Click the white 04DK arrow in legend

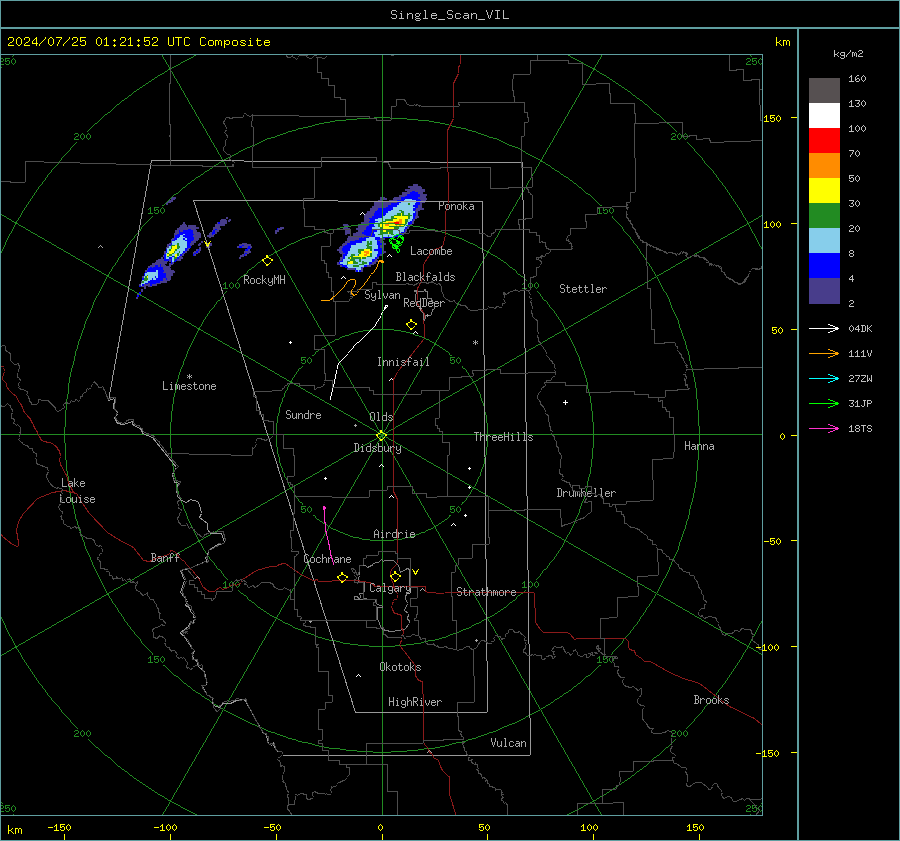click(824, 328)
